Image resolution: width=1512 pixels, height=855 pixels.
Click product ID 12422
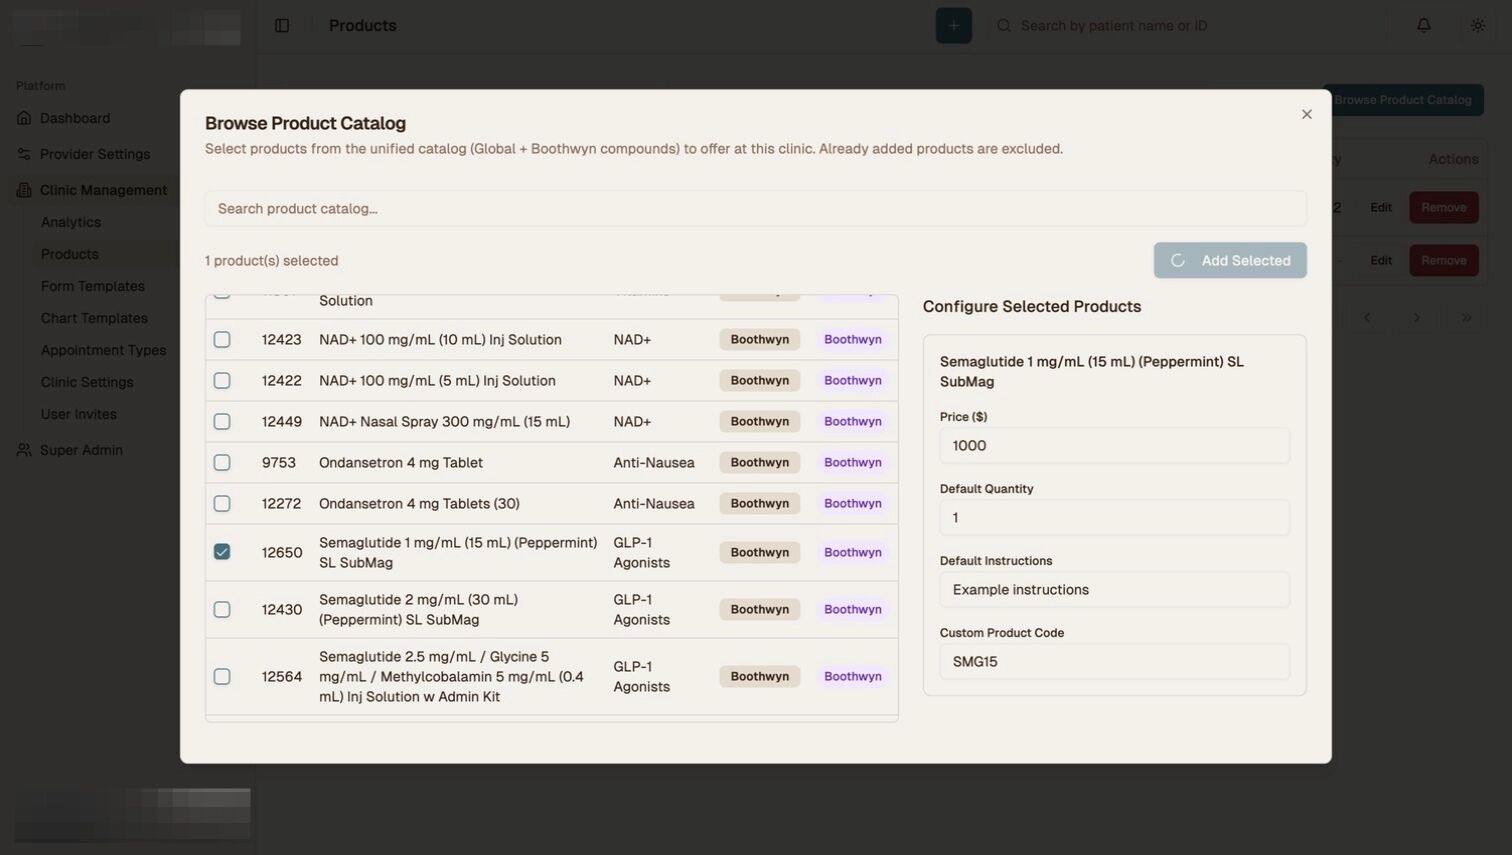pos(282,381)
